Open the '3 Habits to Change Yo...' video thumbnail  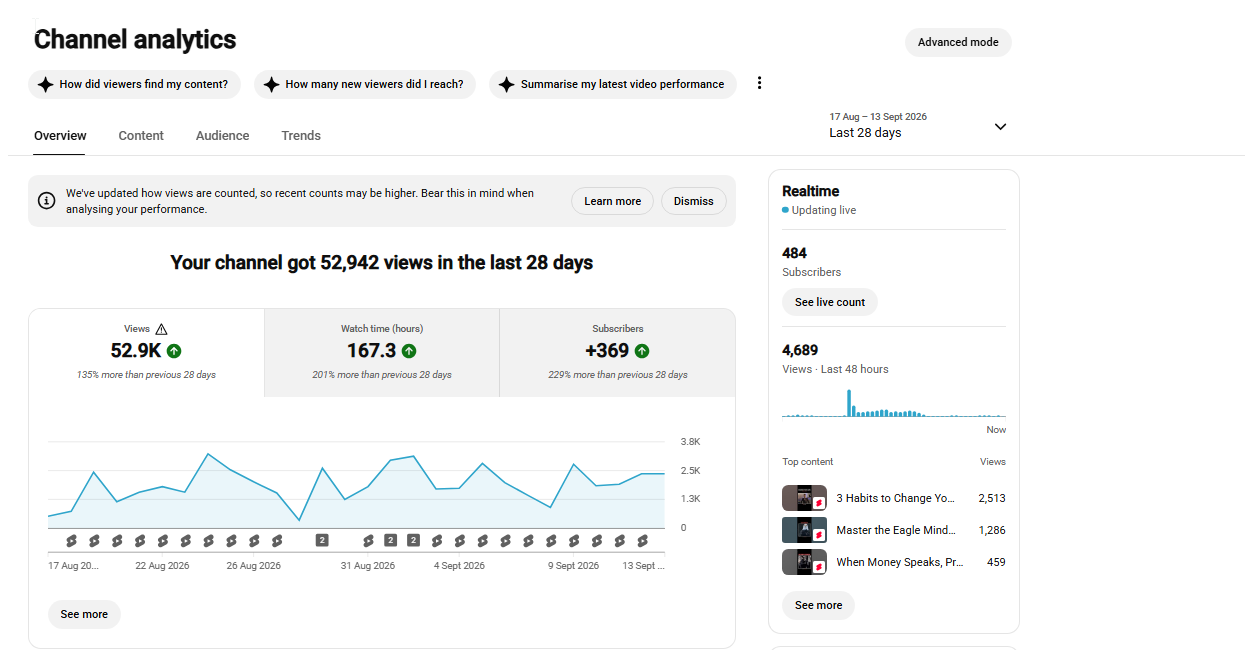[x=804, y=498]
